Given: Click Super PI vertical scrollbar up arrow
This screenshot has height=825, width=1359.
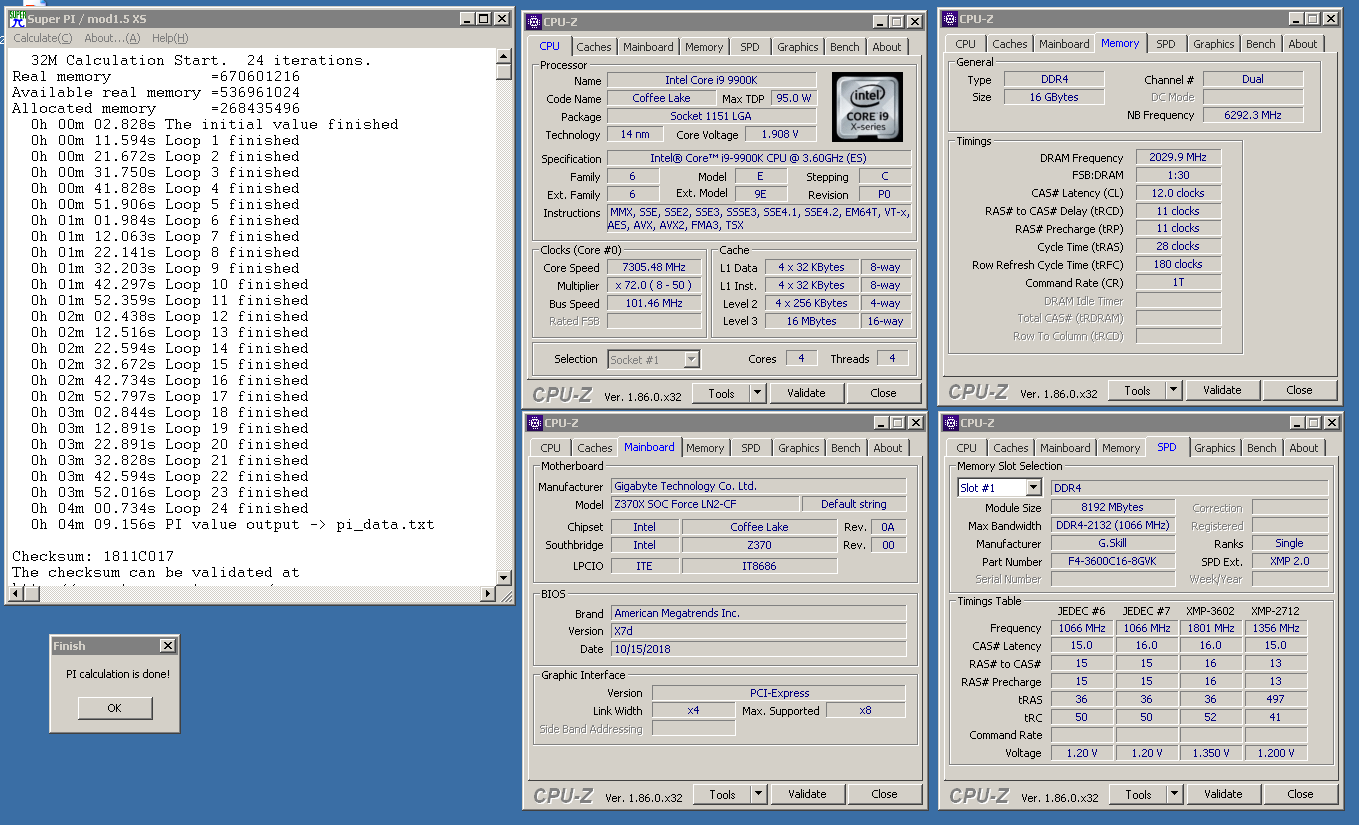Looking at the screenshot, I should tap(504, 56).
